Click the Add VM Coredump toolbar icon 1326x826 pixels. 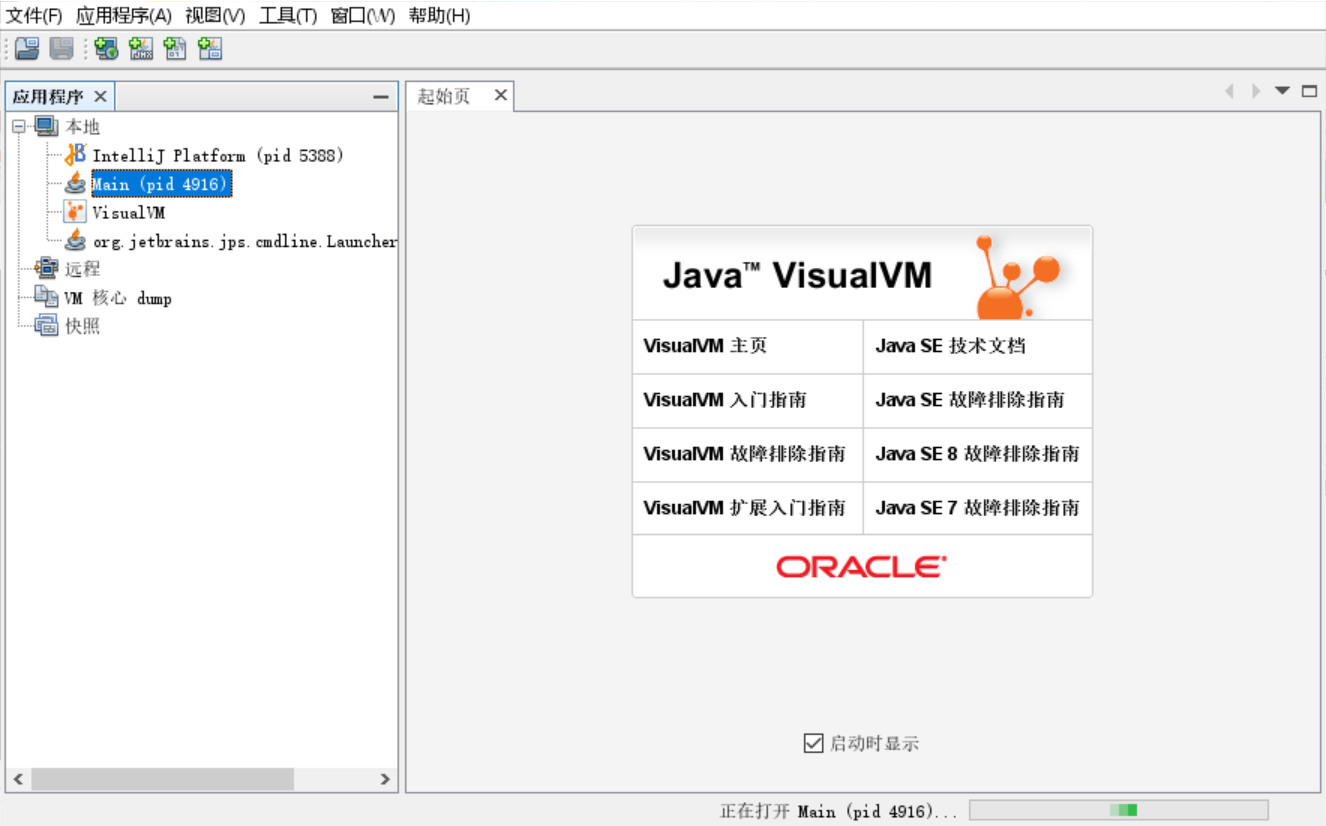coord(175,48)
